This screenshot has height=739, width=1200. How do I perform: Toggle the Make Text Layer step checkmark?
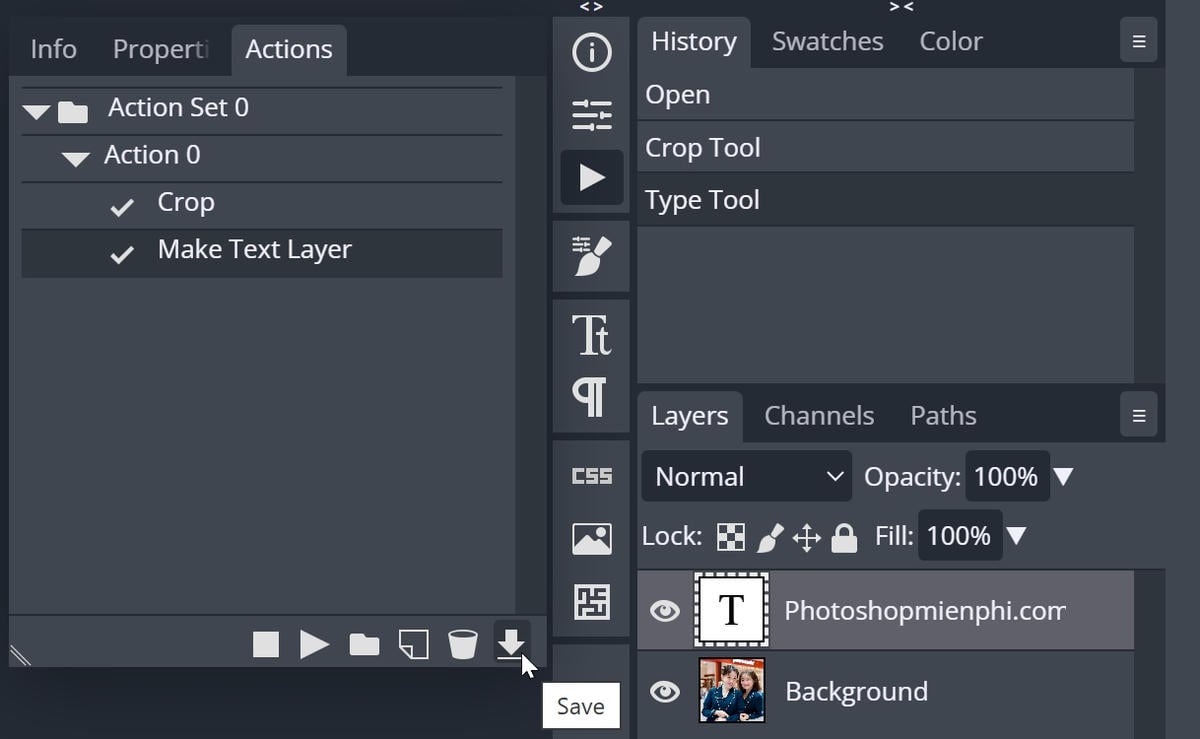[x=122, y=254]
